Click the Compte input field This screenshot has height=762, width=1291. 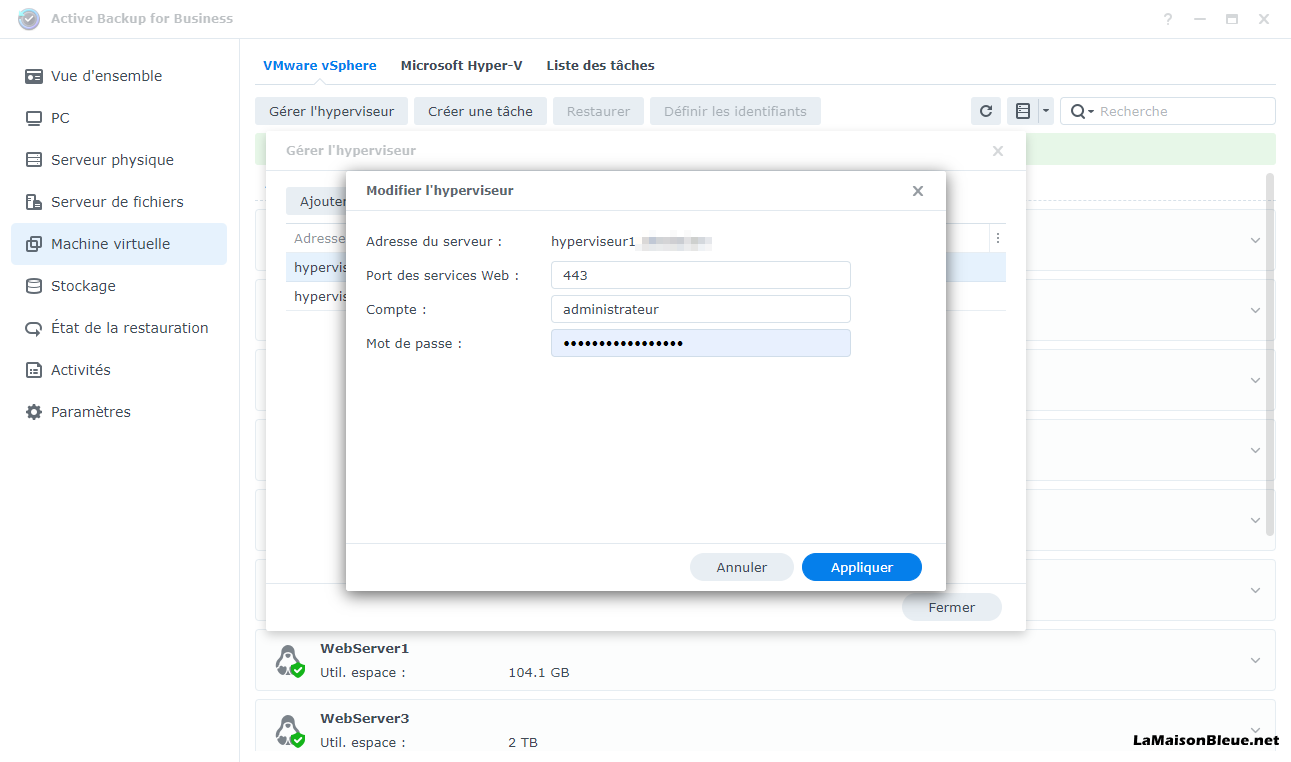(701, 309)
